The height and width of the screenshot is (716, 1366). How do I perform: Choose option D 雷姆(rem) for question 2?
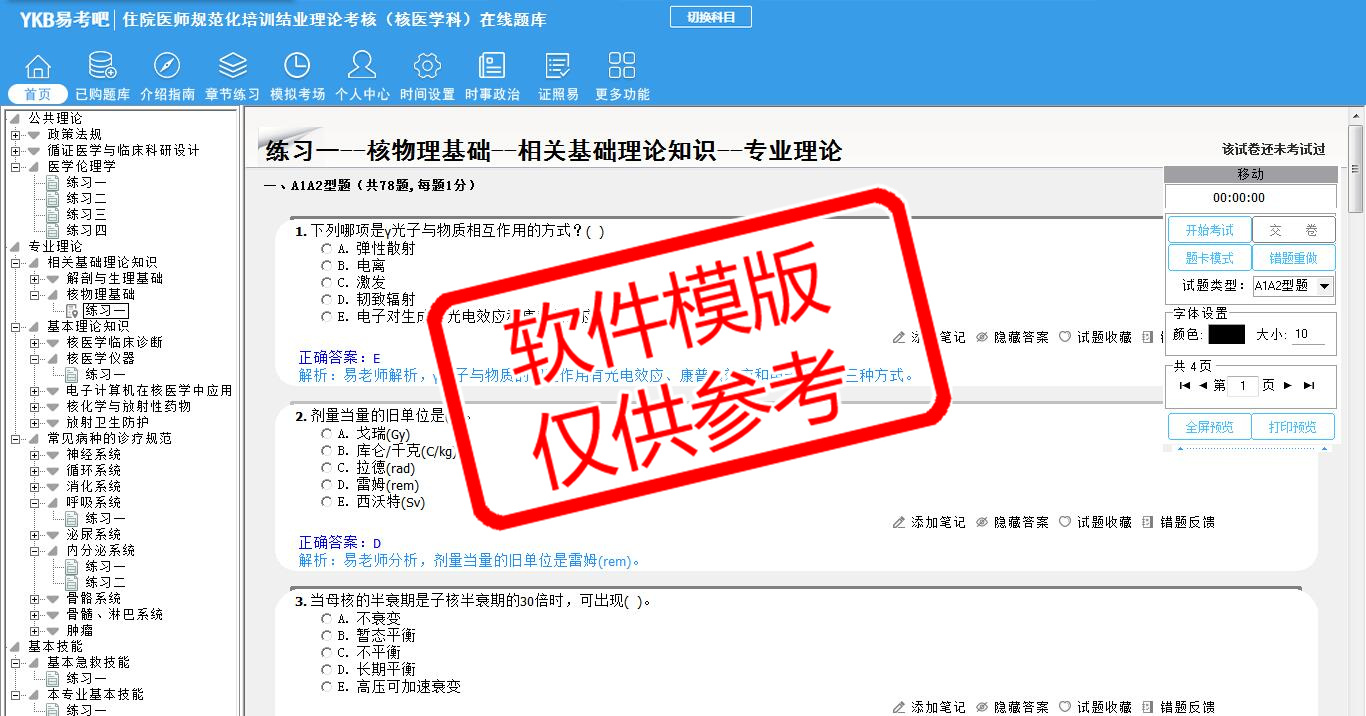327,485
